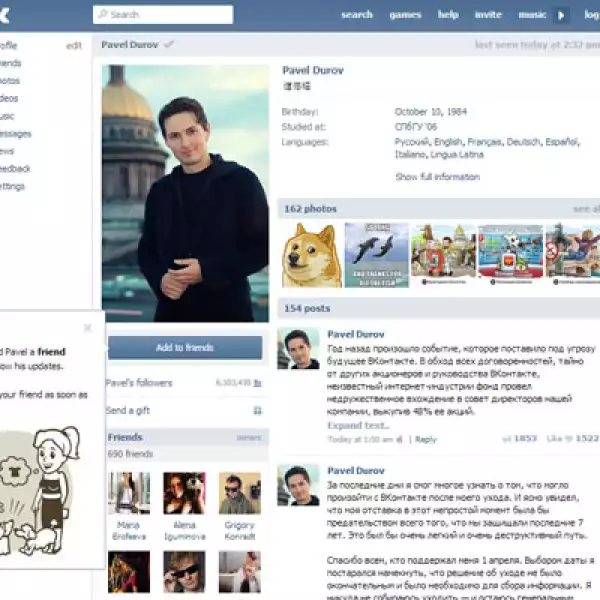Click the edit link in left sidebar
600x600 pixels.
click(x=74, y=46)
